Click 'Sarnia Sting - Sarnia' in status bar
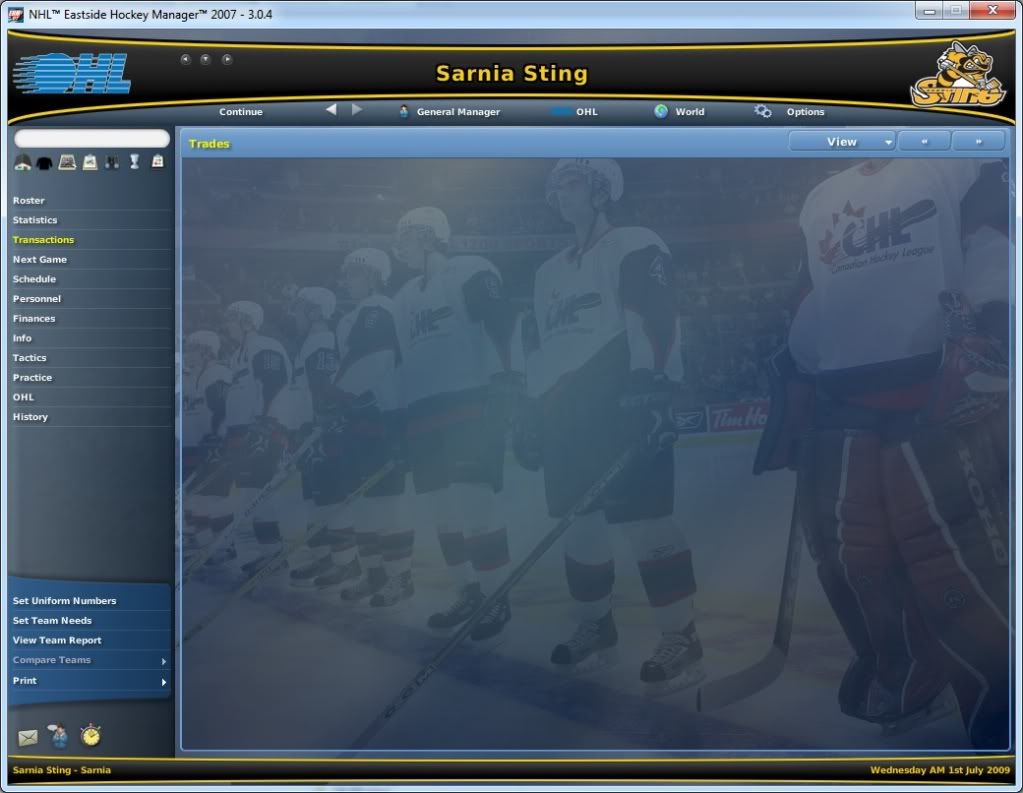 tap(62, 770)
